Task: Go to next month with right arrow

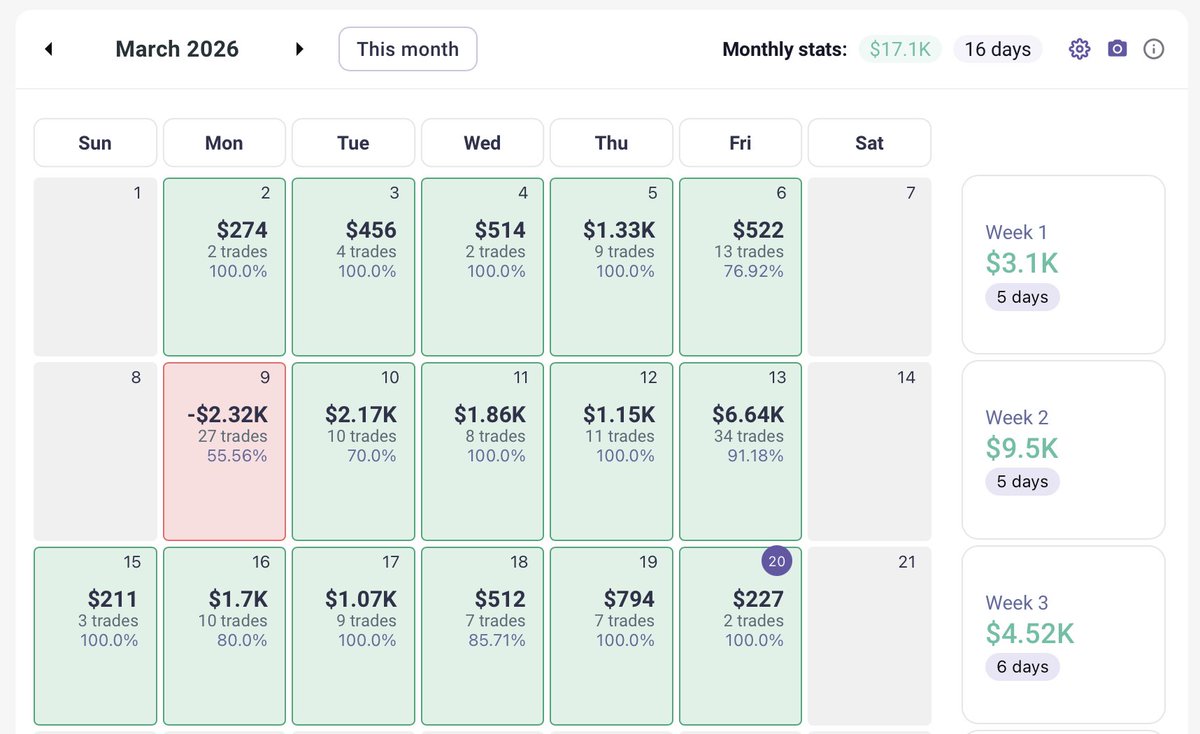Action: click(299, 48)
